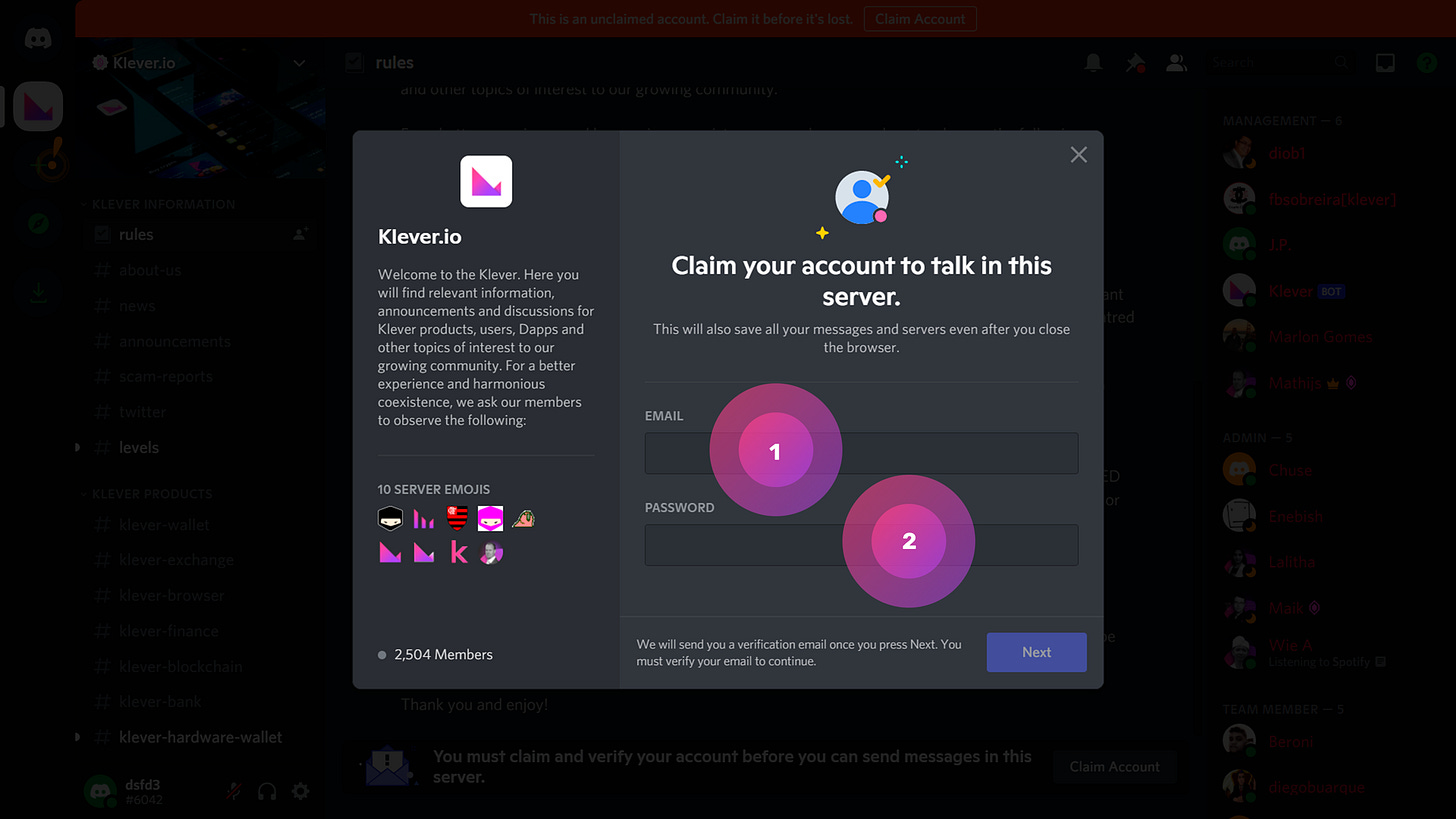Select the rules channel

pos(200,234)
